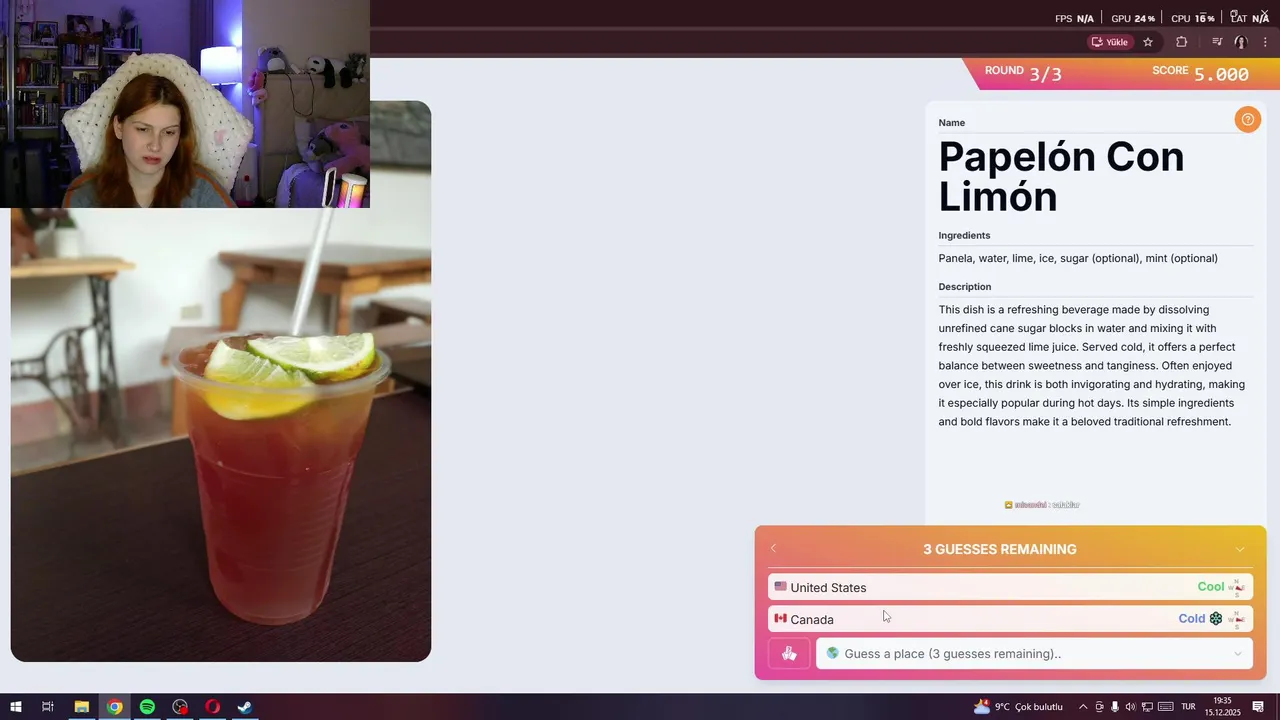Show hidden system tray icons
This screenshot has width=1280, height=720.
[1083, 707]
